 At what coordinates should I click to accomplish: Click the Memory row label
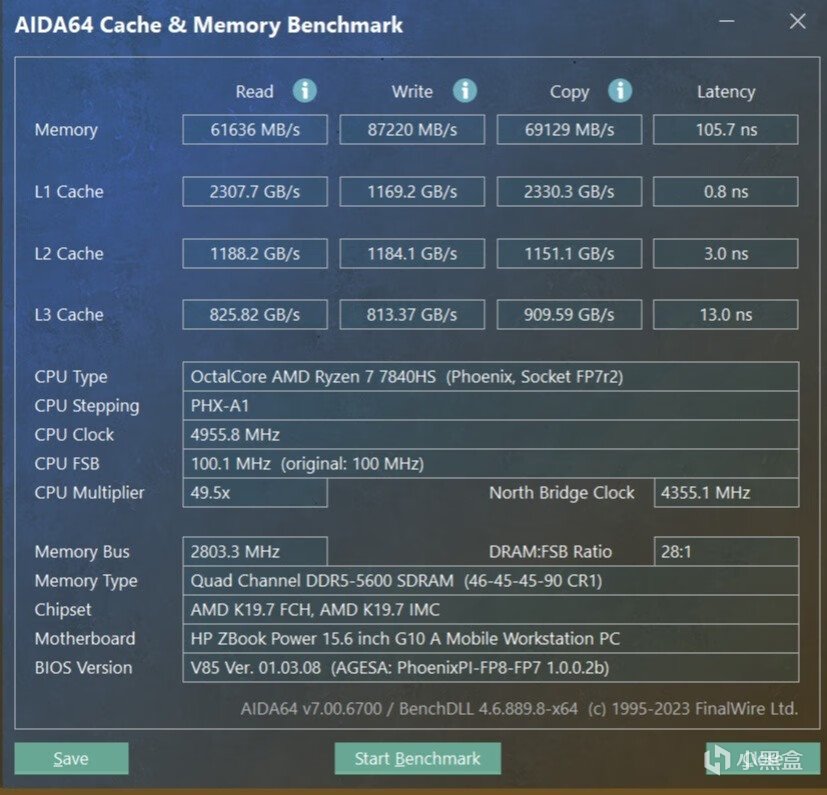pos(66,130)
